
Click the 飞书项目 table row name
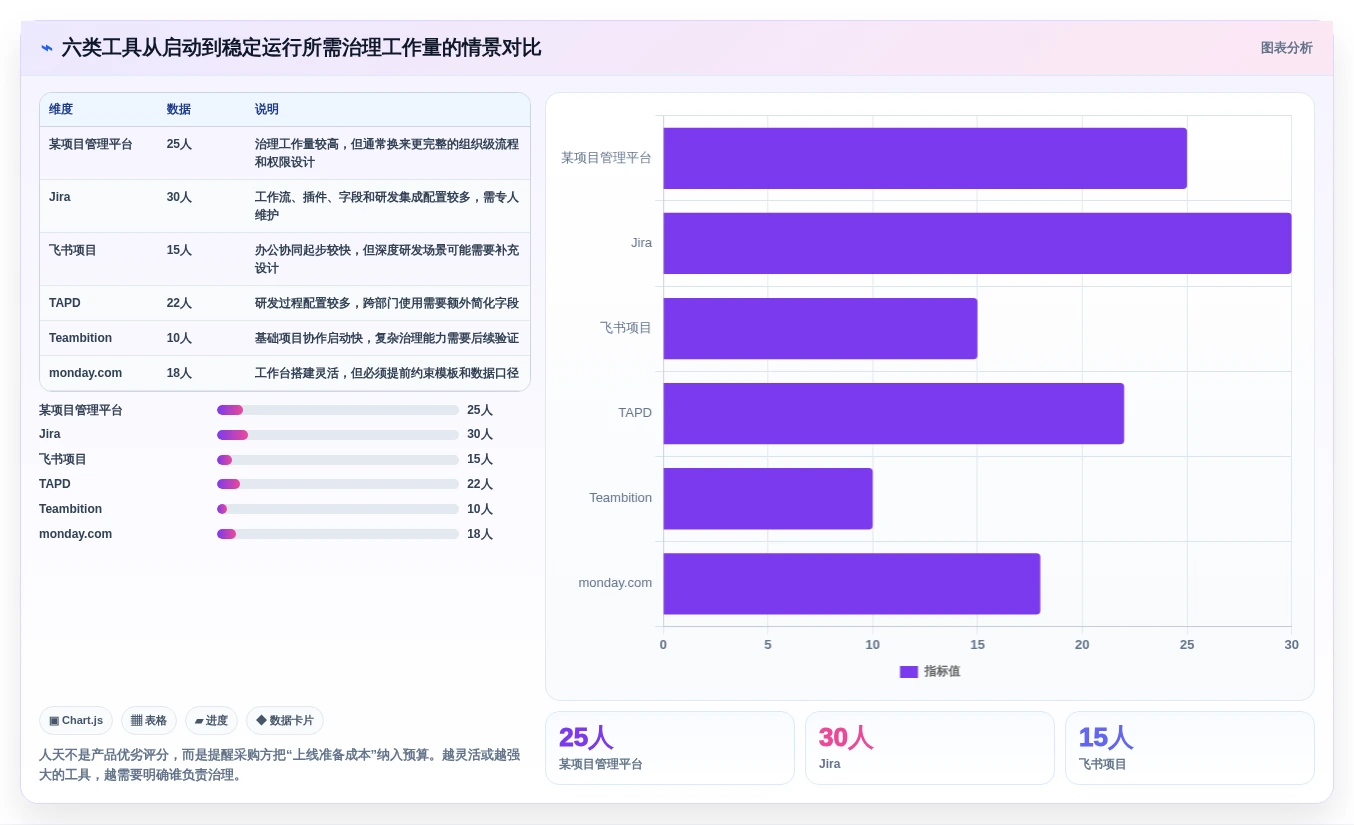coord(73,250)
